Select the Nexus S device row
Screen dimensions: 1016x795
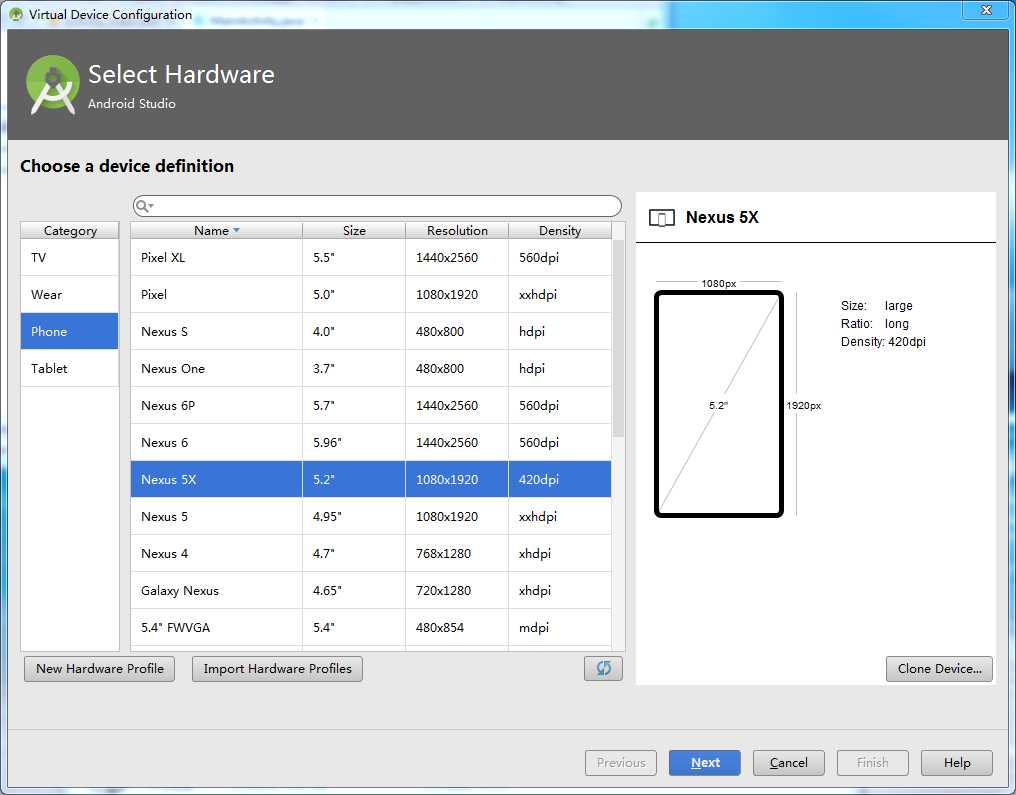[x=371, y=331]
